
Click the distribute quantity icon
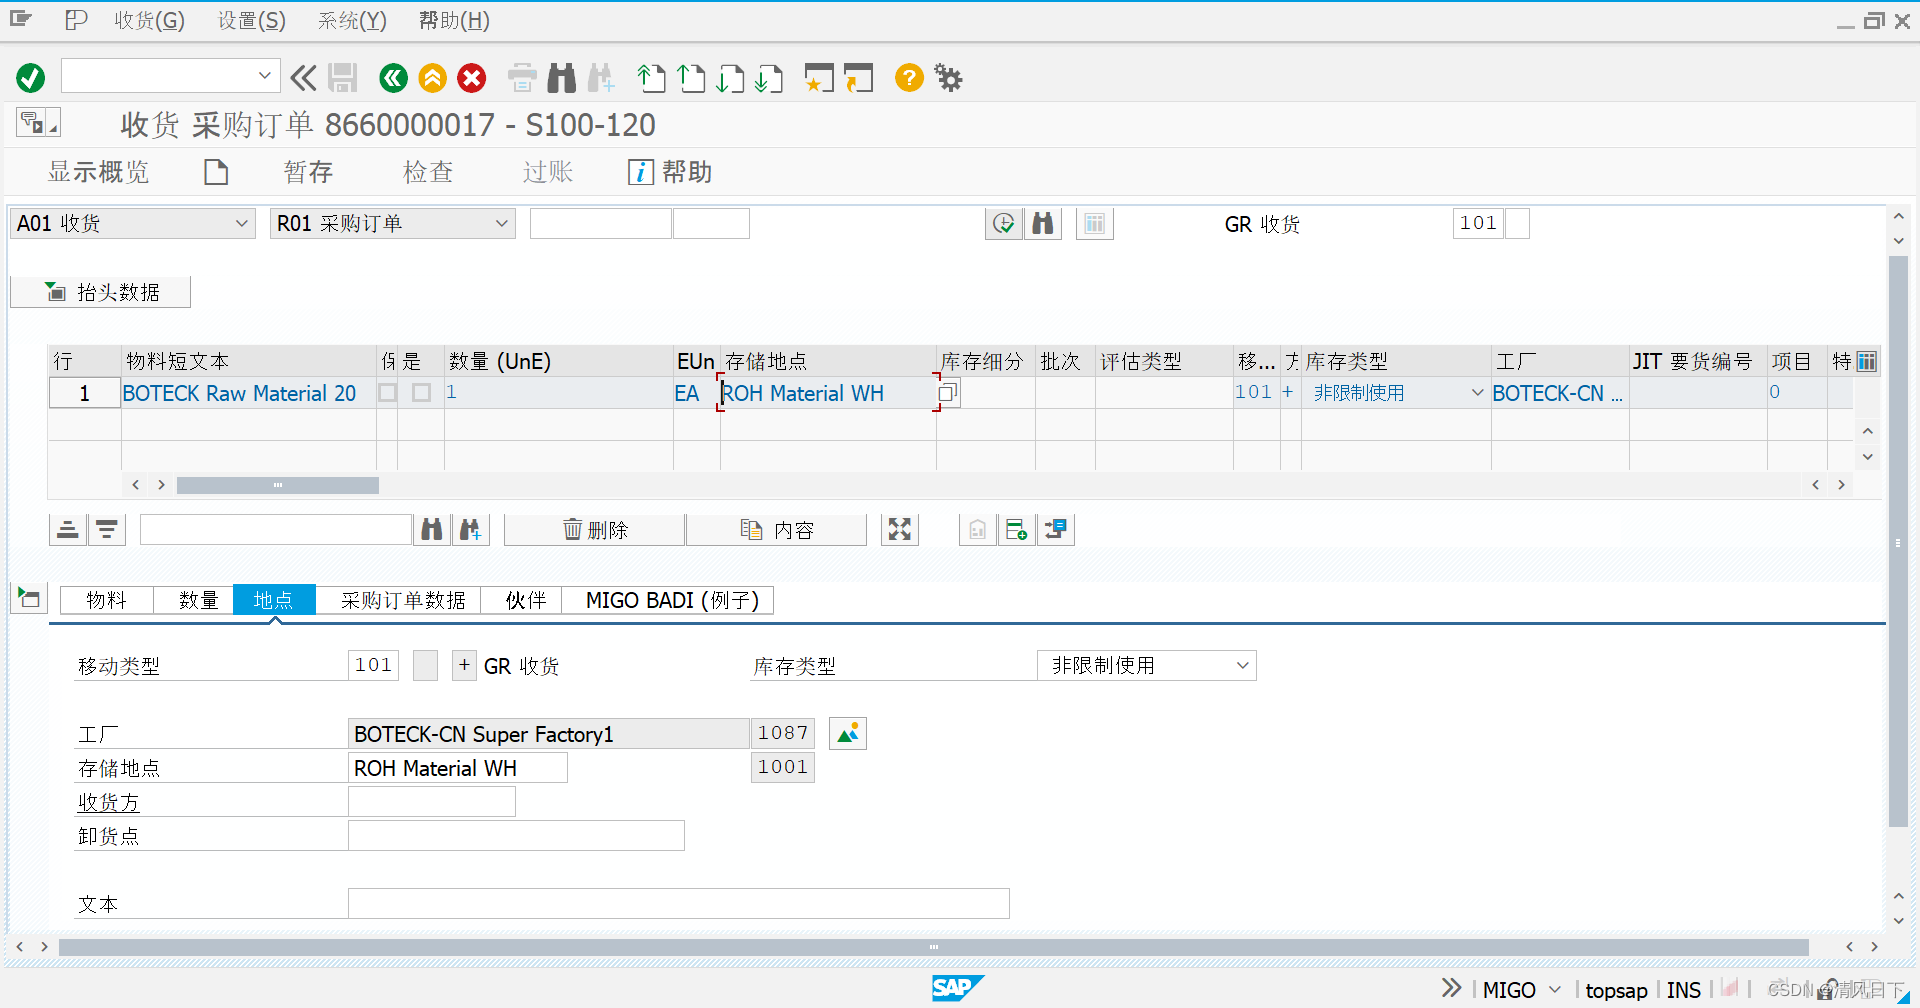1056,530
